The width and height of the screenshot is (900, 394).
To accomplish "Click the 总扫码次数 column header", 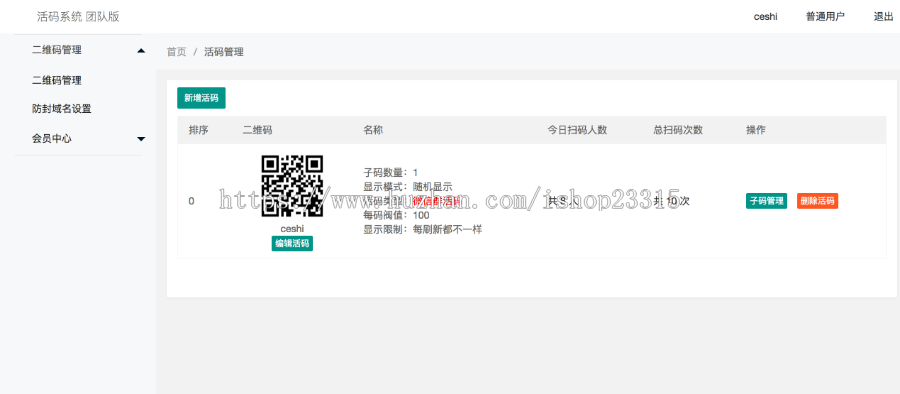I will coord(678,130).
